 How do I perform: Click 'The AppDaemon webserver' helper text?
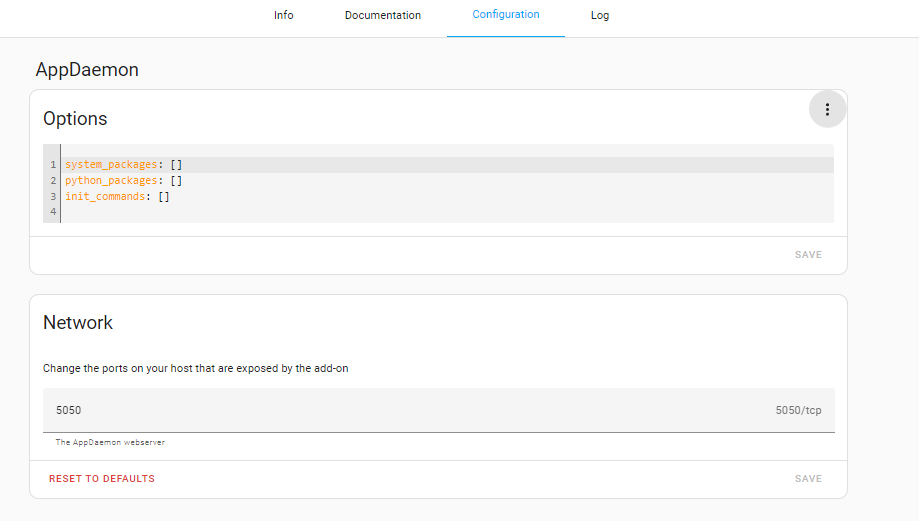tap(110, 442)
